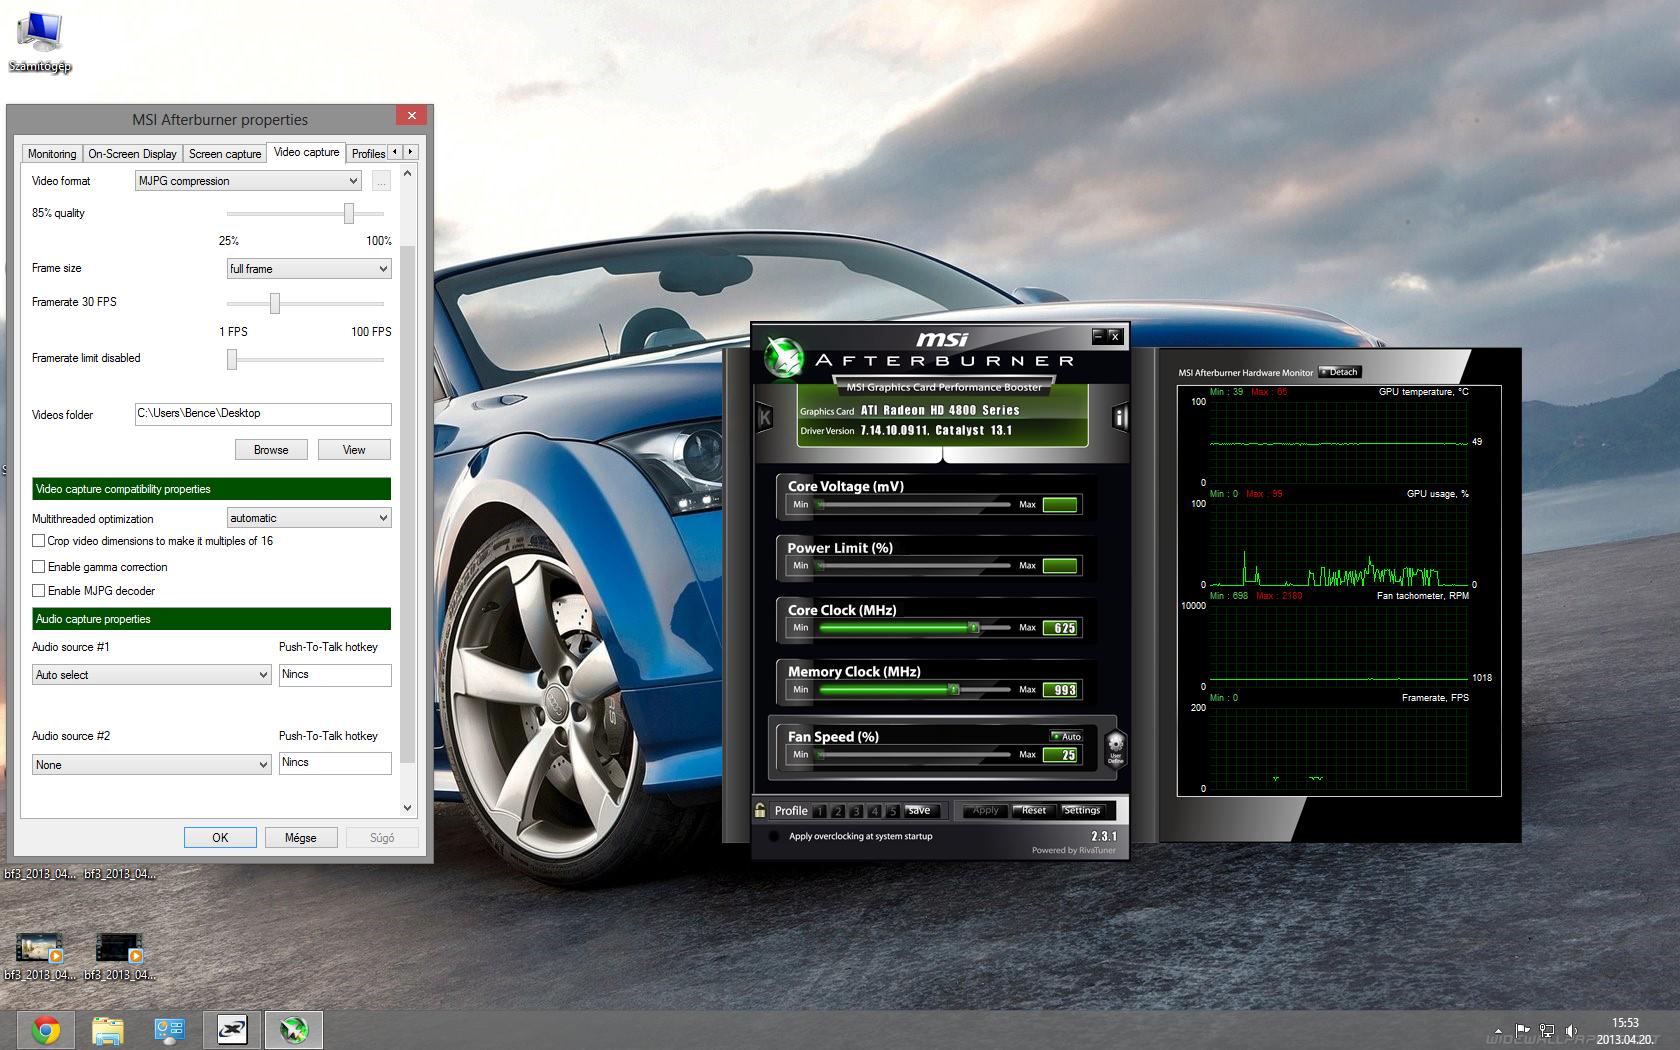Open File Explorer from the taskbar
The height and width of the screenshot is (1050, 1680).
tap(107, 1029)
